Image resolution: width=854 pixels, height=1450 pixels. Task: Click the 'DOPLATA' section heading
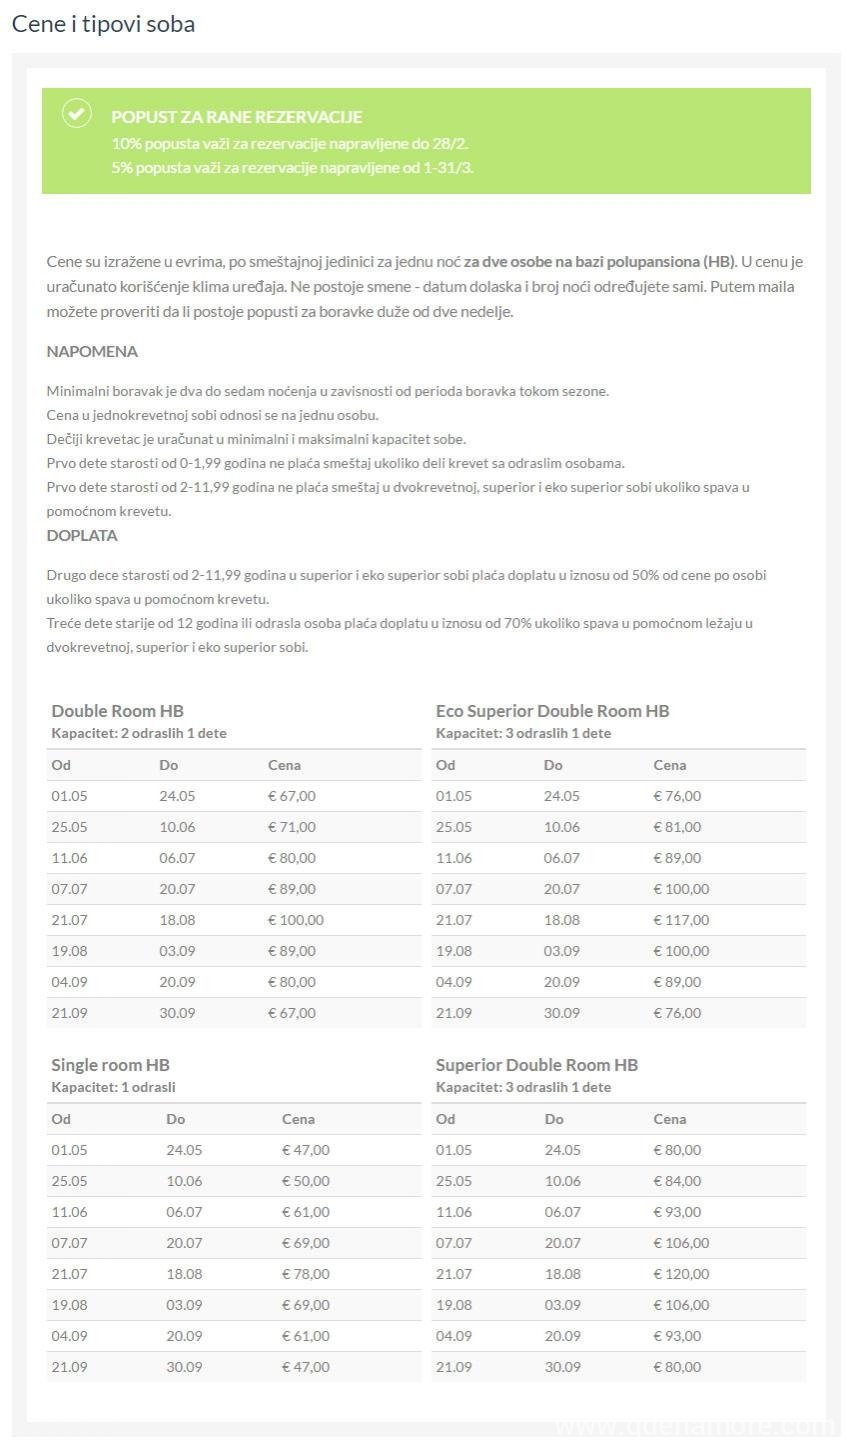82,536
